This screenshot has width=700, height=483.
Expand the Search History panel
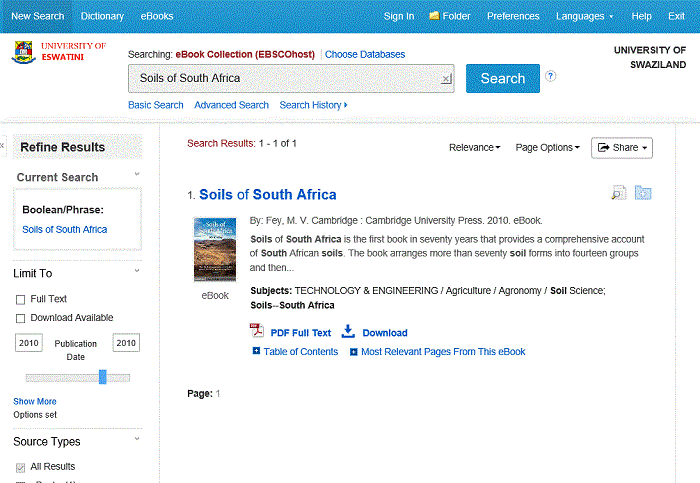point(313,105)
